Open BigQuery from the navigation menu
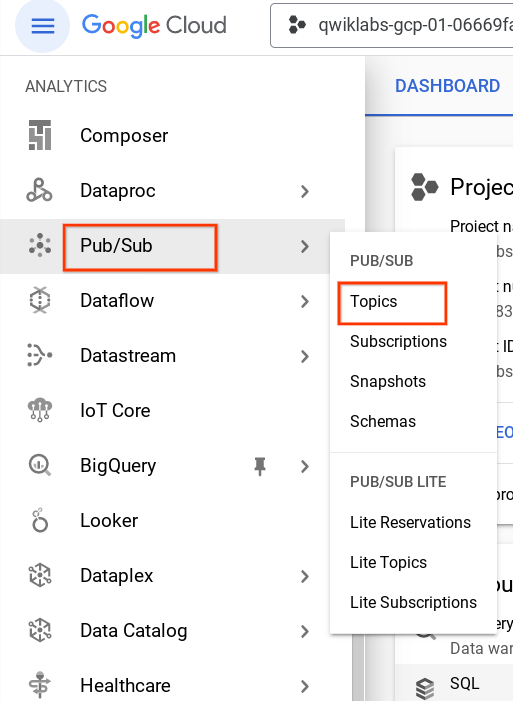Viewport: 513px width, 701px height. click(118, 465)
